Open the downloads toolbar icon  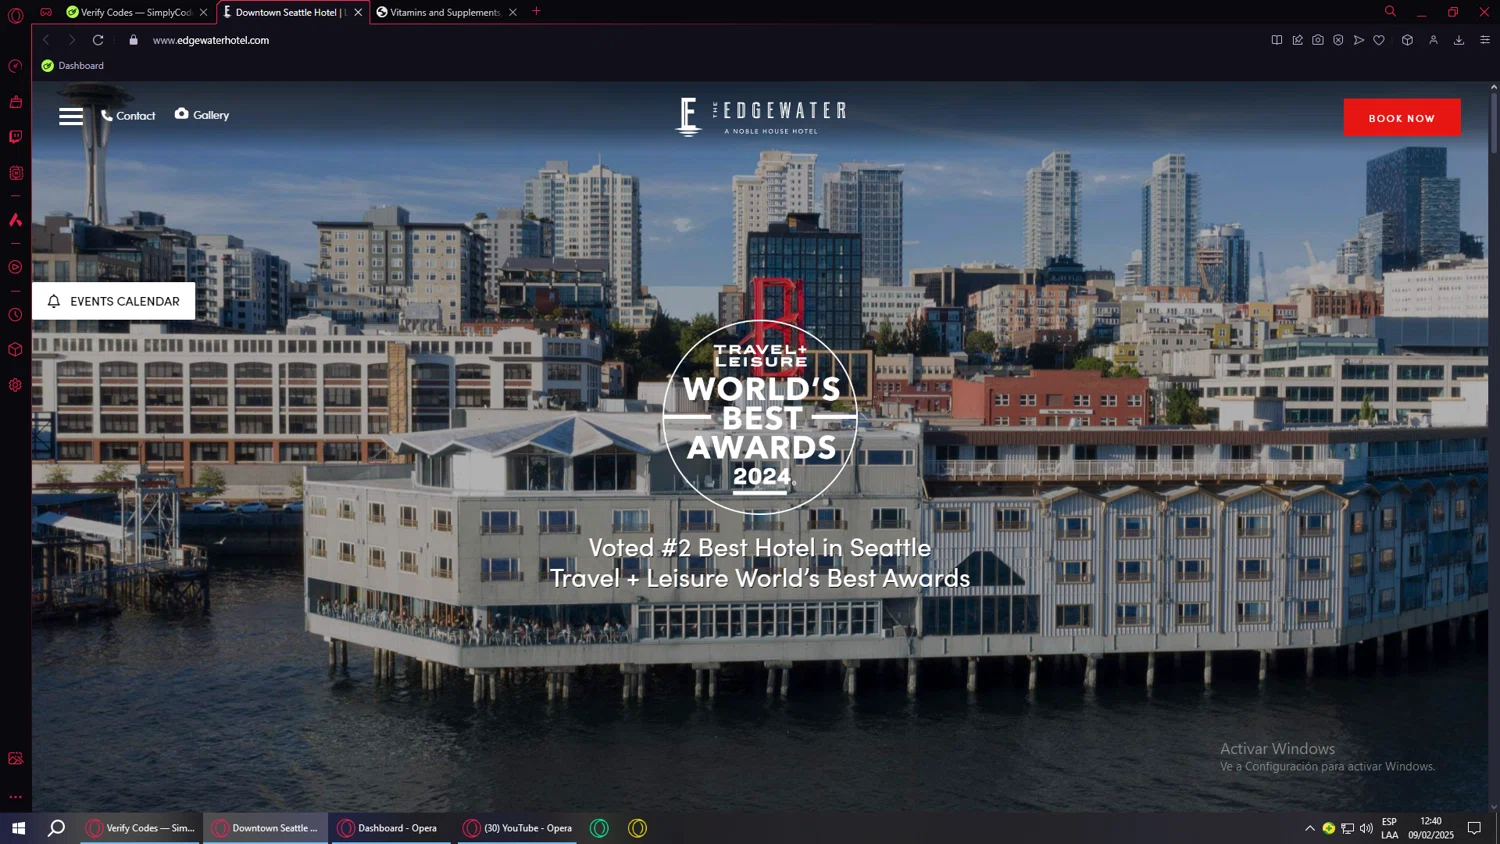coord(1459,40)
